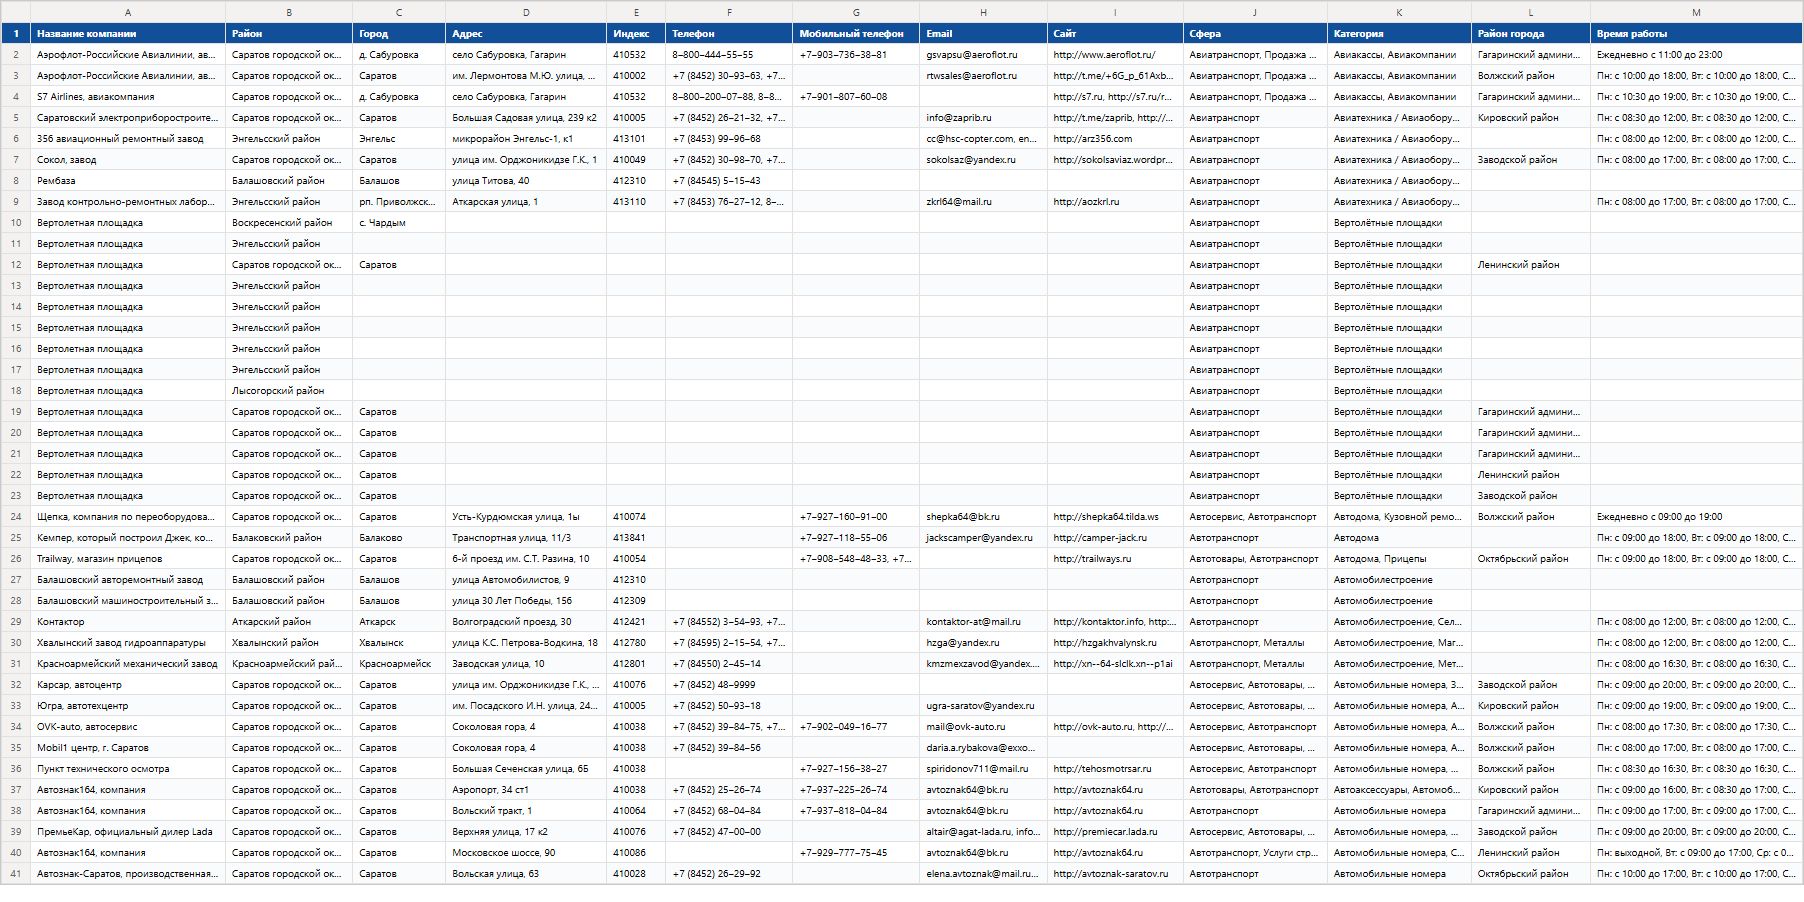
Task: Click the address "Аэропорт, 34 ст1"
Action: 526,790
